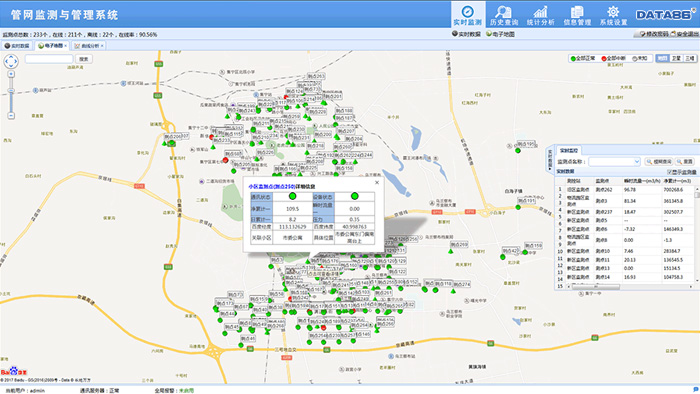Click the 安全退出 logout link

pos(684,34)
